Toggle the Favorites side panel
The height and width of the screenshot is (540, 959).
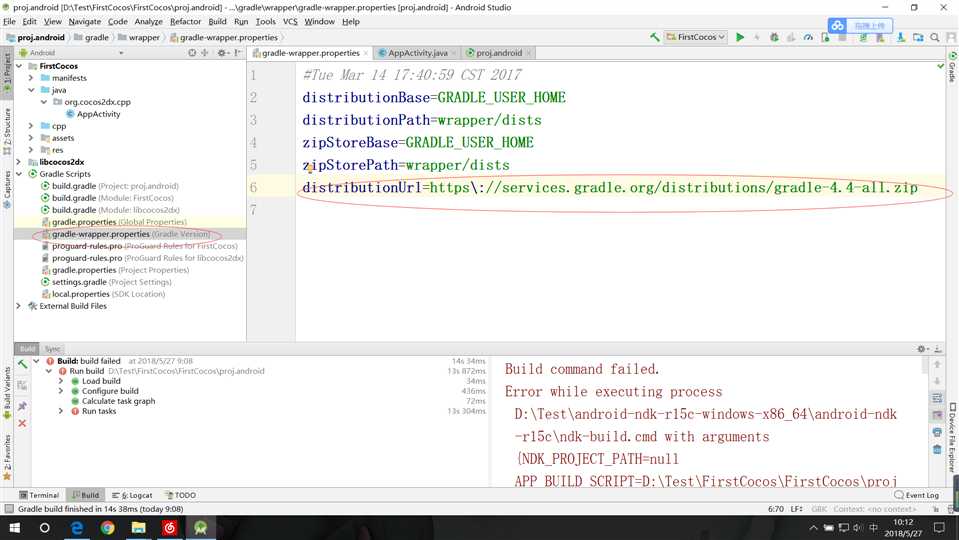click(x=7, y=456)
